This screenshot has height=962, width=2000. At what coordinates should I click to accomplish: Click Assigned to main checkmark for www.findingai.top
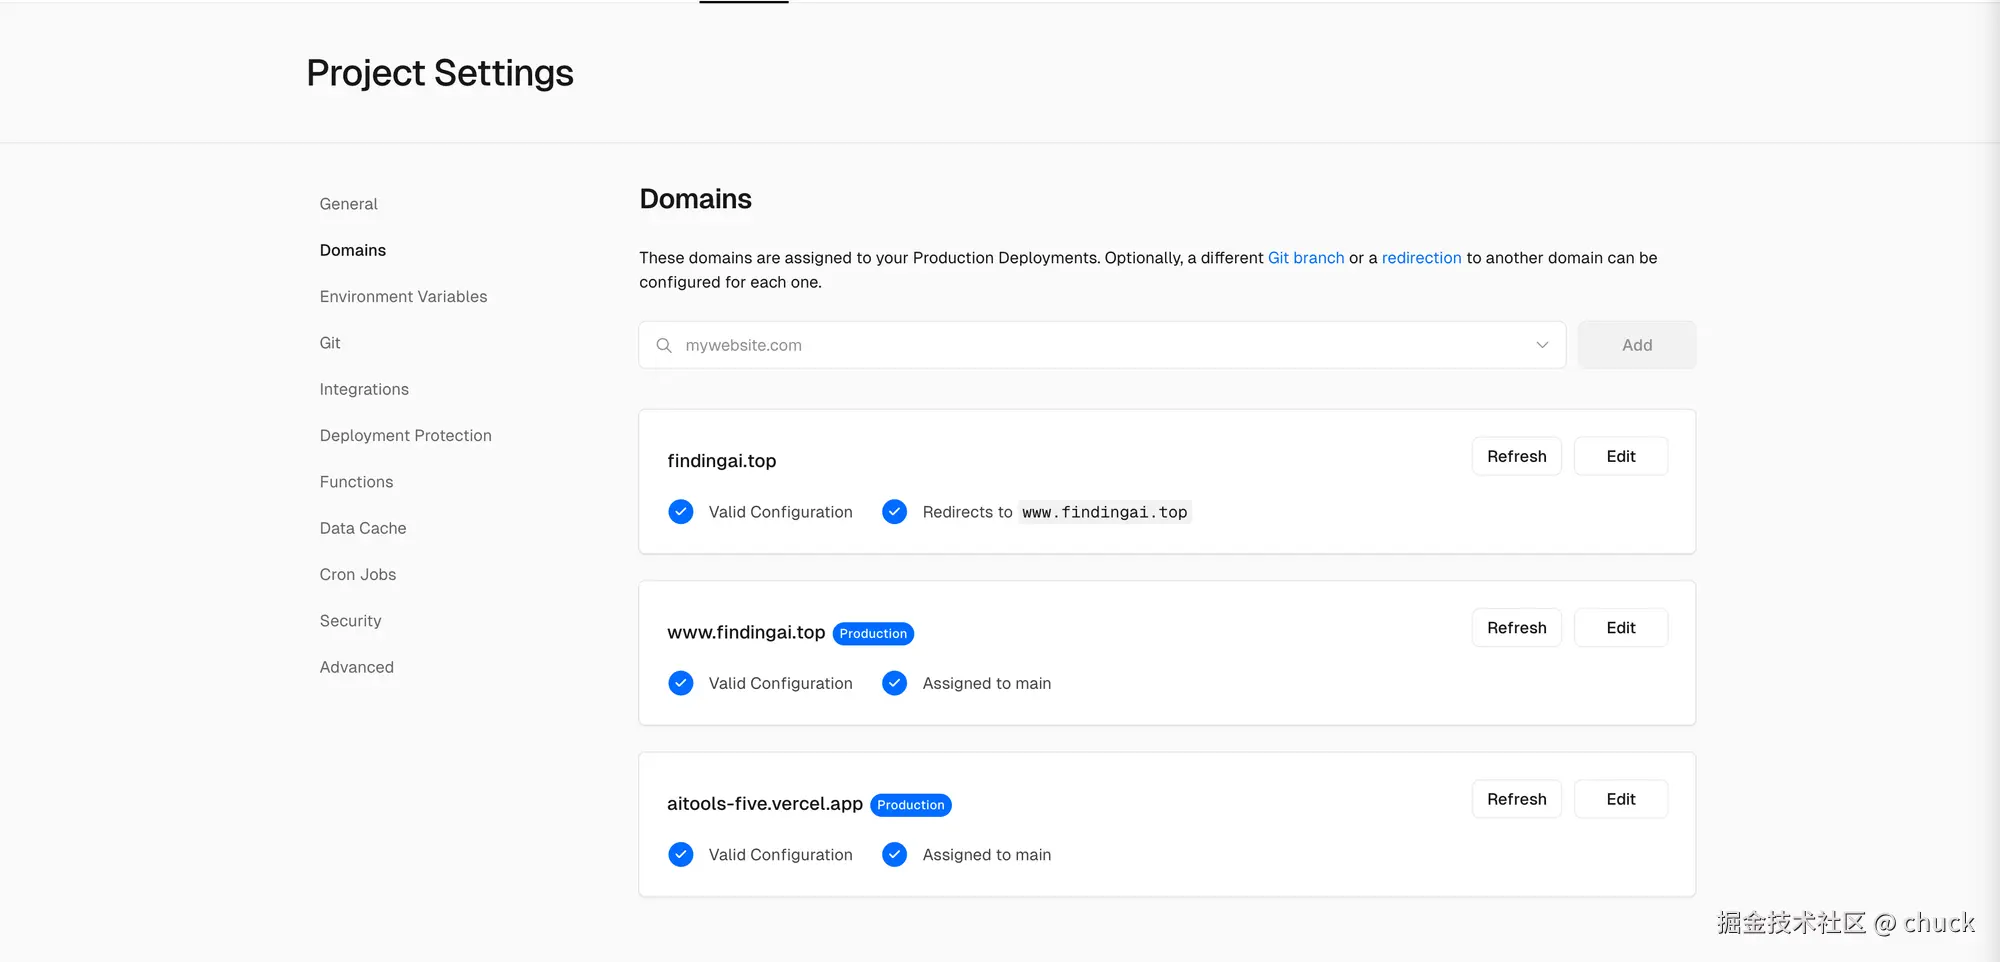pos(895,683)
